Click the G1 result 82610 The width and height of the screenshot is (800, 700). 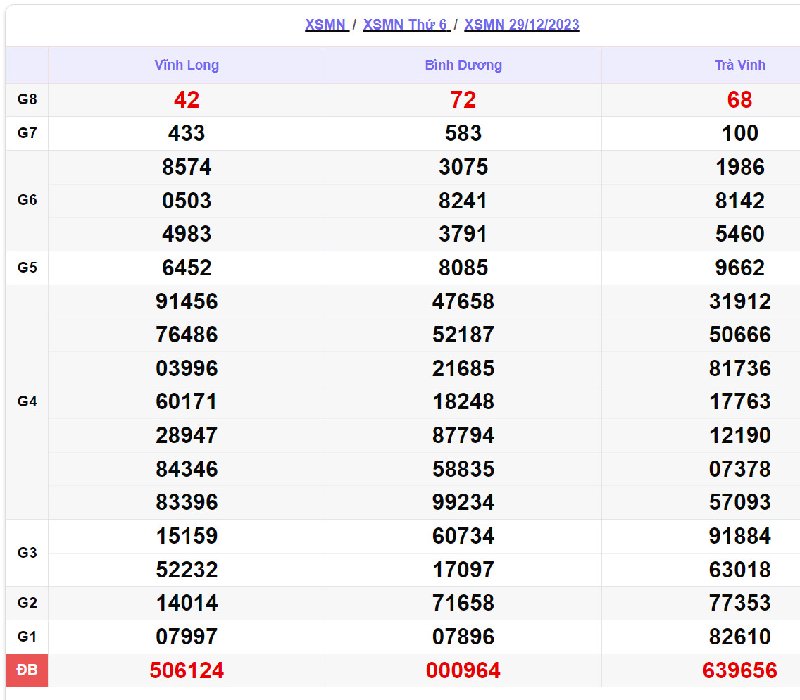pyautogui.click(x=740, y=636)
